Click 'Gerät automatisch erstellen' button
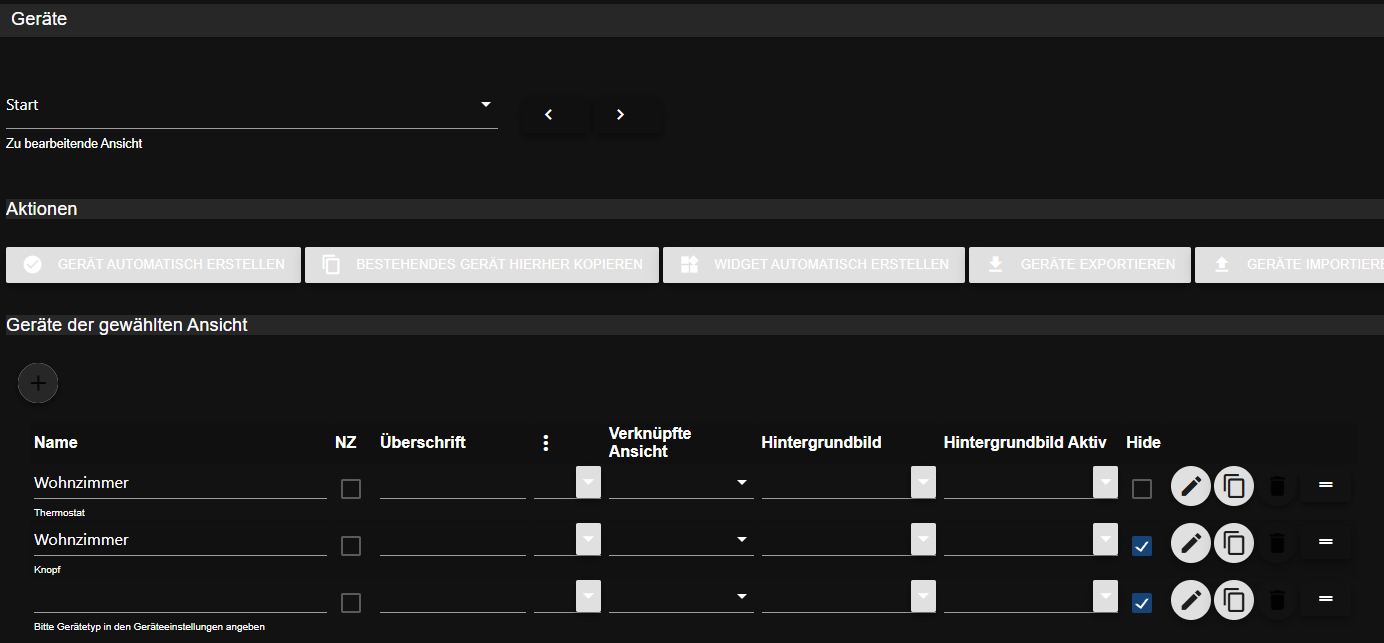This screenshot has height=643, width=1384. 153,265
